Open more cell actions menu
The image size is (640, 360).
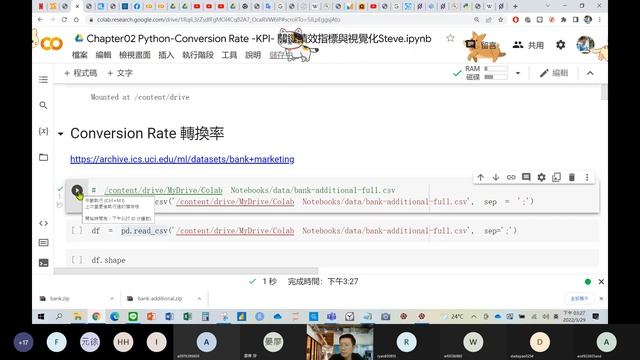coord(587,177)
